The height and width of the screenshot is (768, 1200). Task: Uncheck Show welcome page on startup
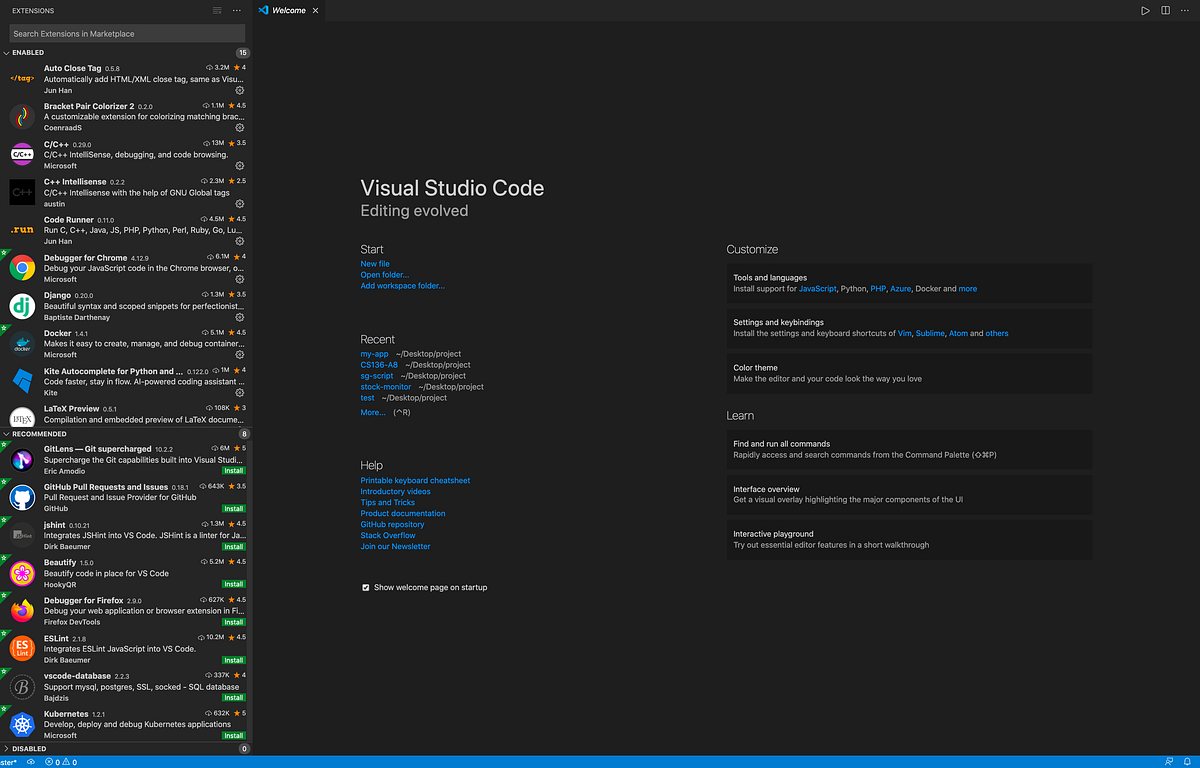pos(366,587)
